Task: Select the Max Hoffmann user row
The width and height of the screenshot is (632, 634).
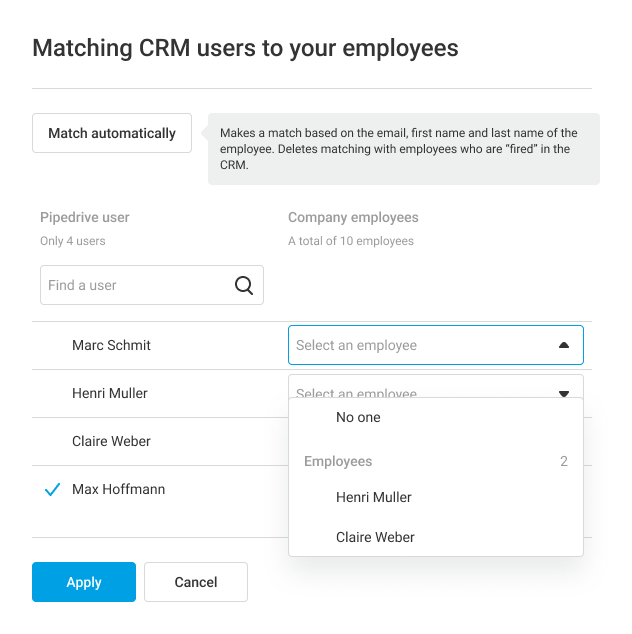Action: tap(118, 489)
